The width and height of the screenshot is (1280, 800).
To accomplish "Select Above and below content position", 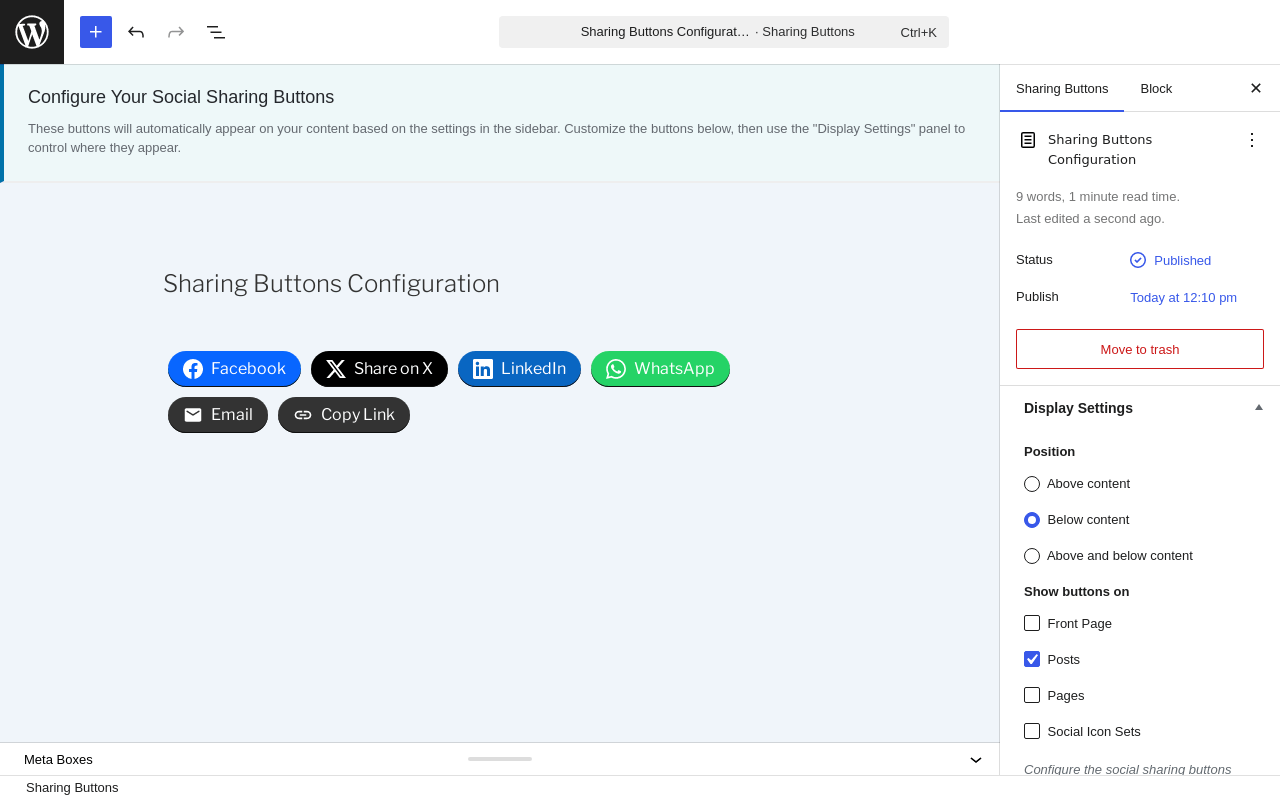I will point(1032,556).
